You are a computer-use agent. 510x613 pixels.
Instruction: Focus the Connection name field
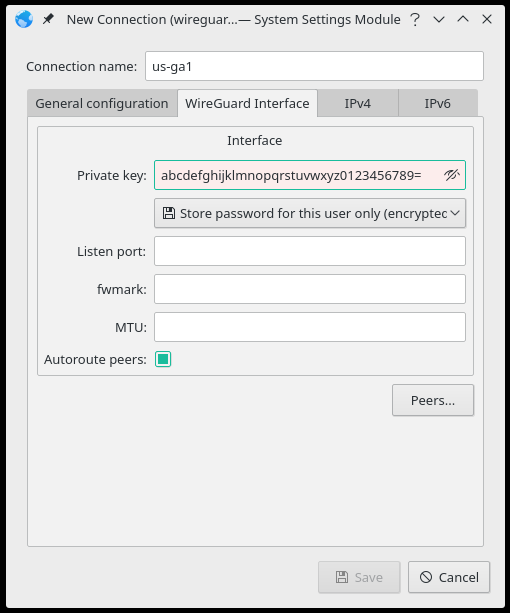coord(314,66)
